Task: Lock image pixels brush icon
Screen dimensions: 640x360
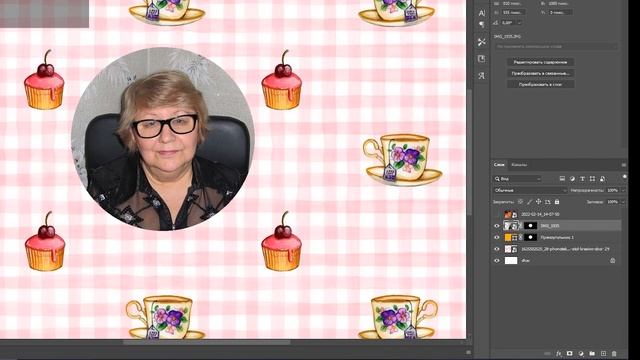Action: (529, 202)
